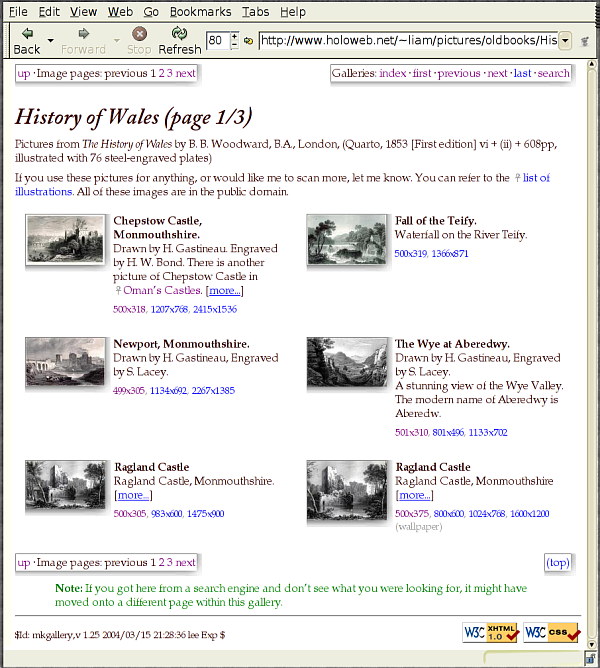The height and width of the screenshot is (668, 600).
Task: Click the W3C CSS validation badge
Action: tap(549, 632)
